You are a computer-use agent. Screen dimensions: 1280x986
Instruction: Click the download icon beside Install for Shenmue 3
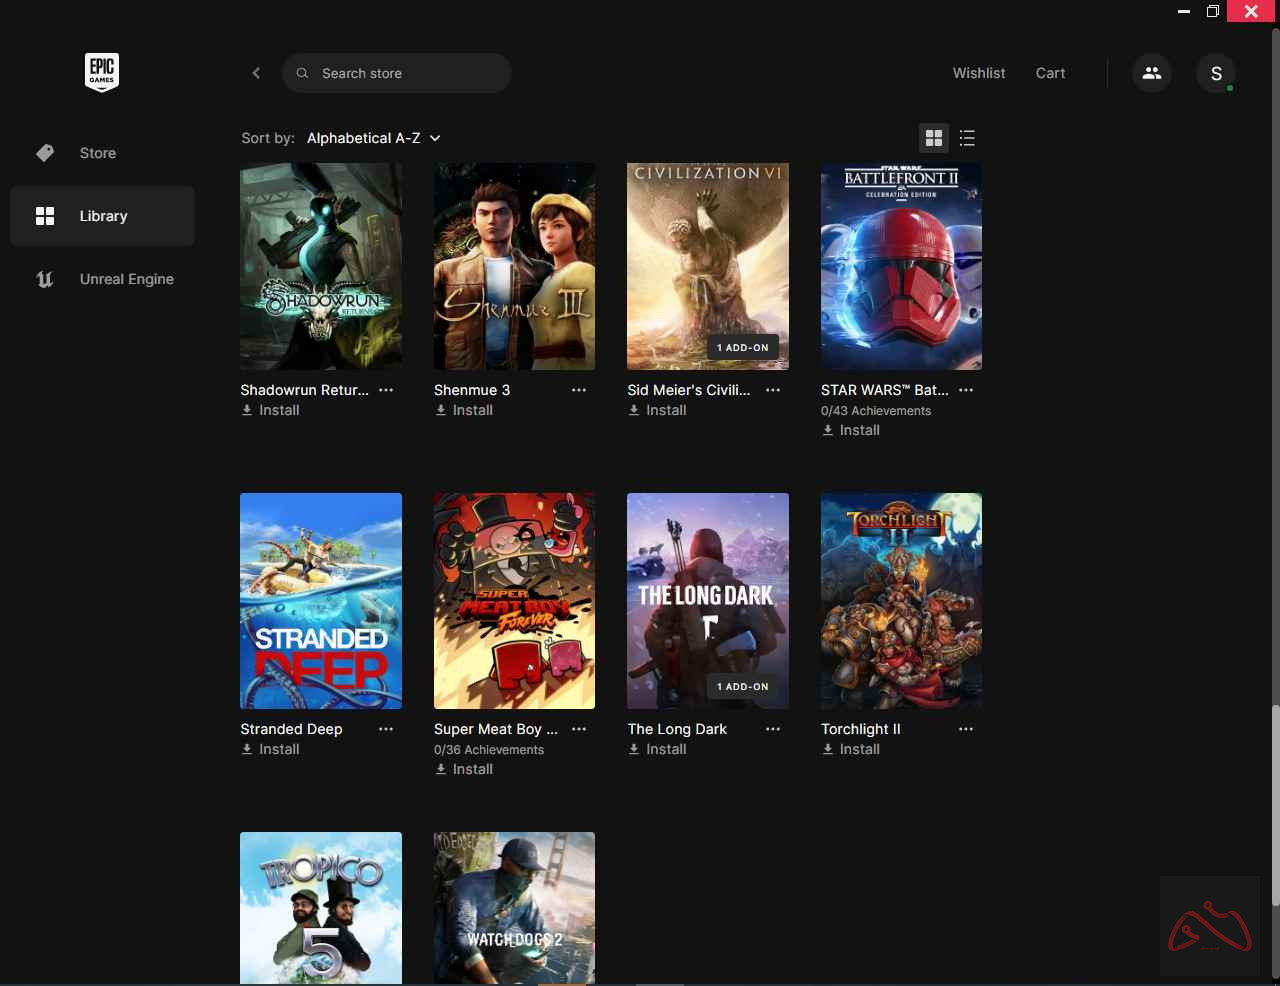coord(440,410)
